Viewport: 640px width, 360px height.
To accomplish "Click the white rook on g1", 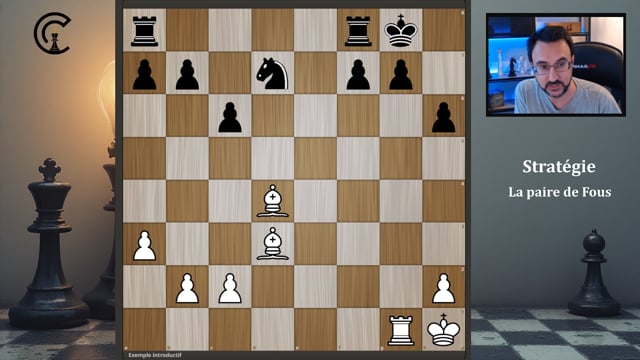I will (401, 330).
